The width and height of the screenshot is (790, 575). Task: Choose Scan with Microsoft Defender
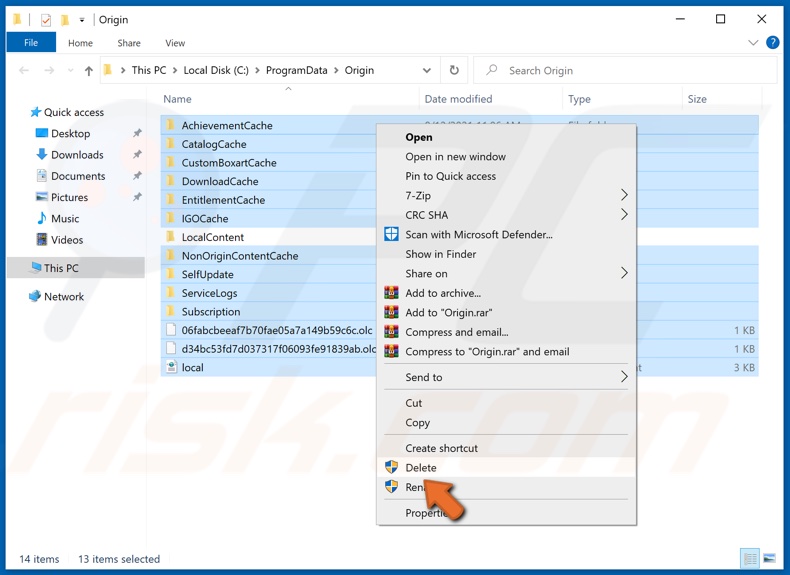point(479,235)
